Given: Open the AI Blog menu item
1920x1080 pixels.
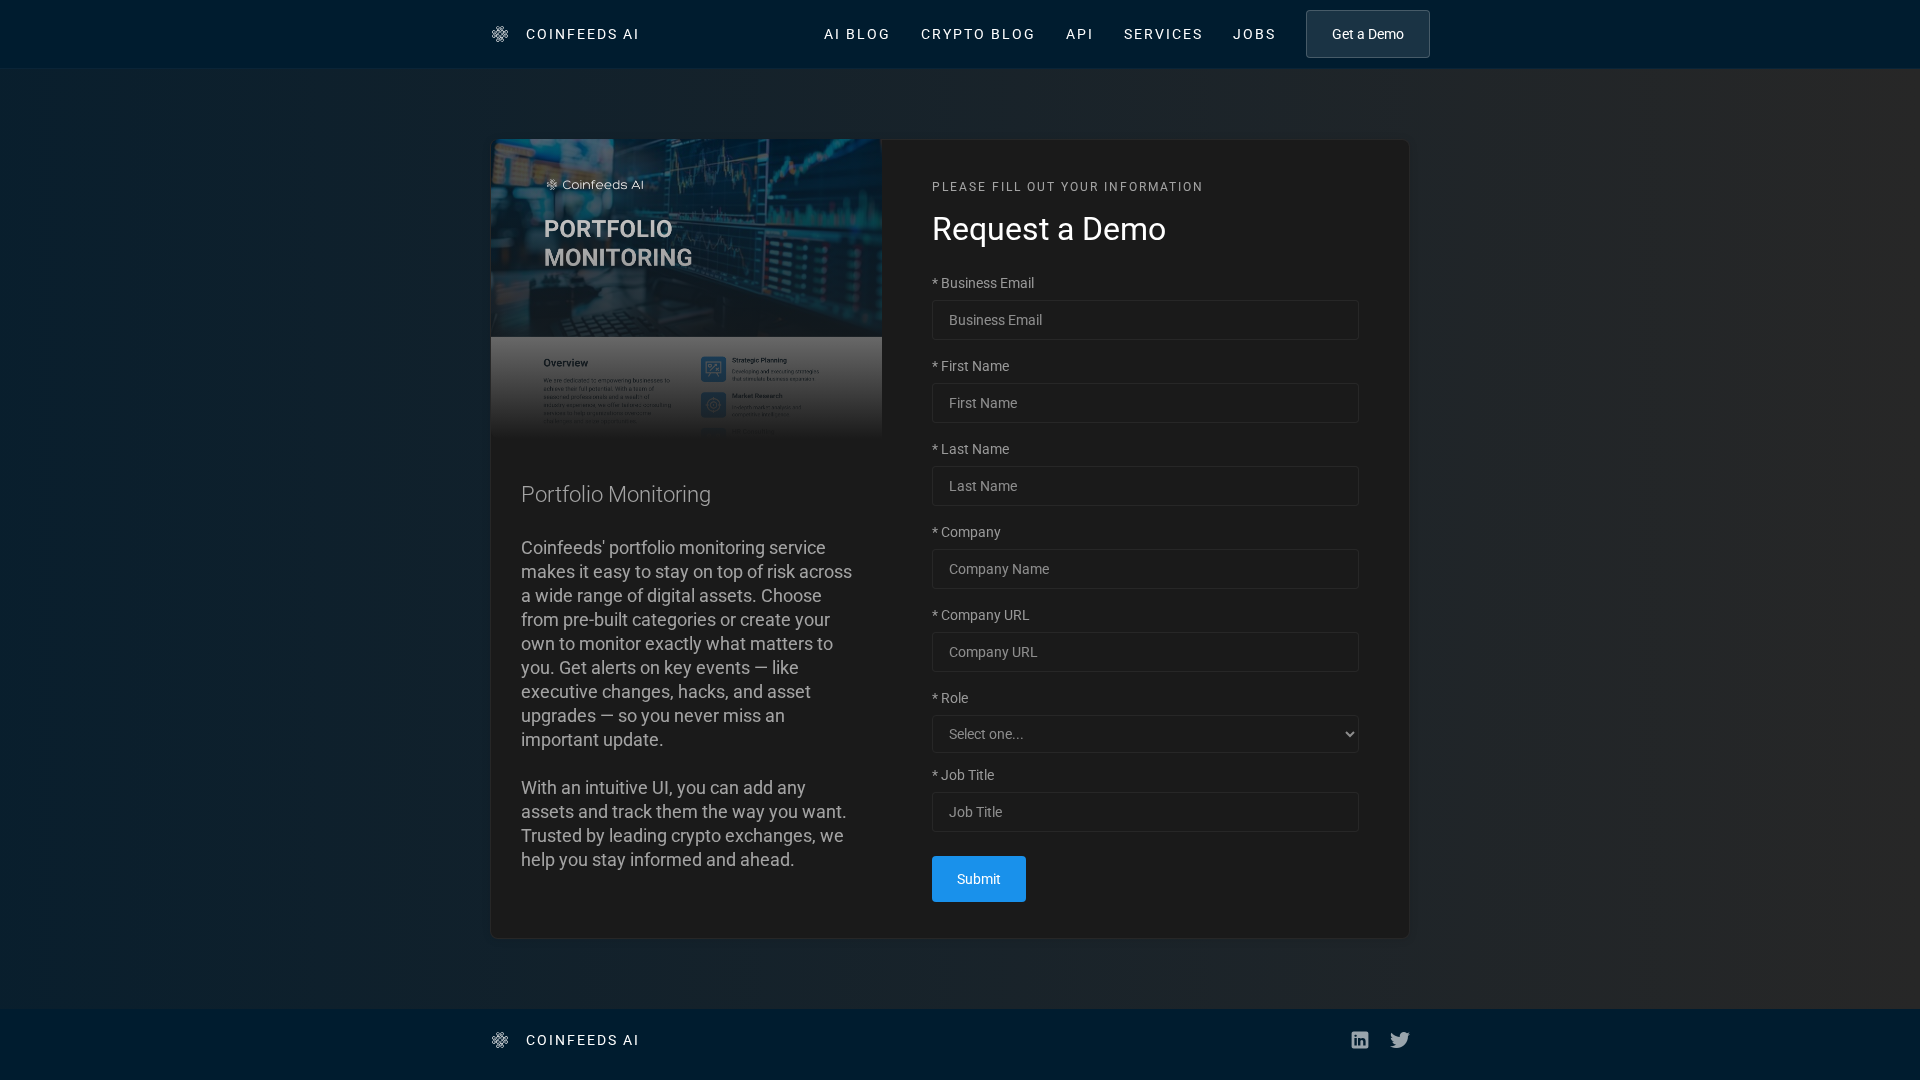Looking at the screenshot, I should click(856, 34).
